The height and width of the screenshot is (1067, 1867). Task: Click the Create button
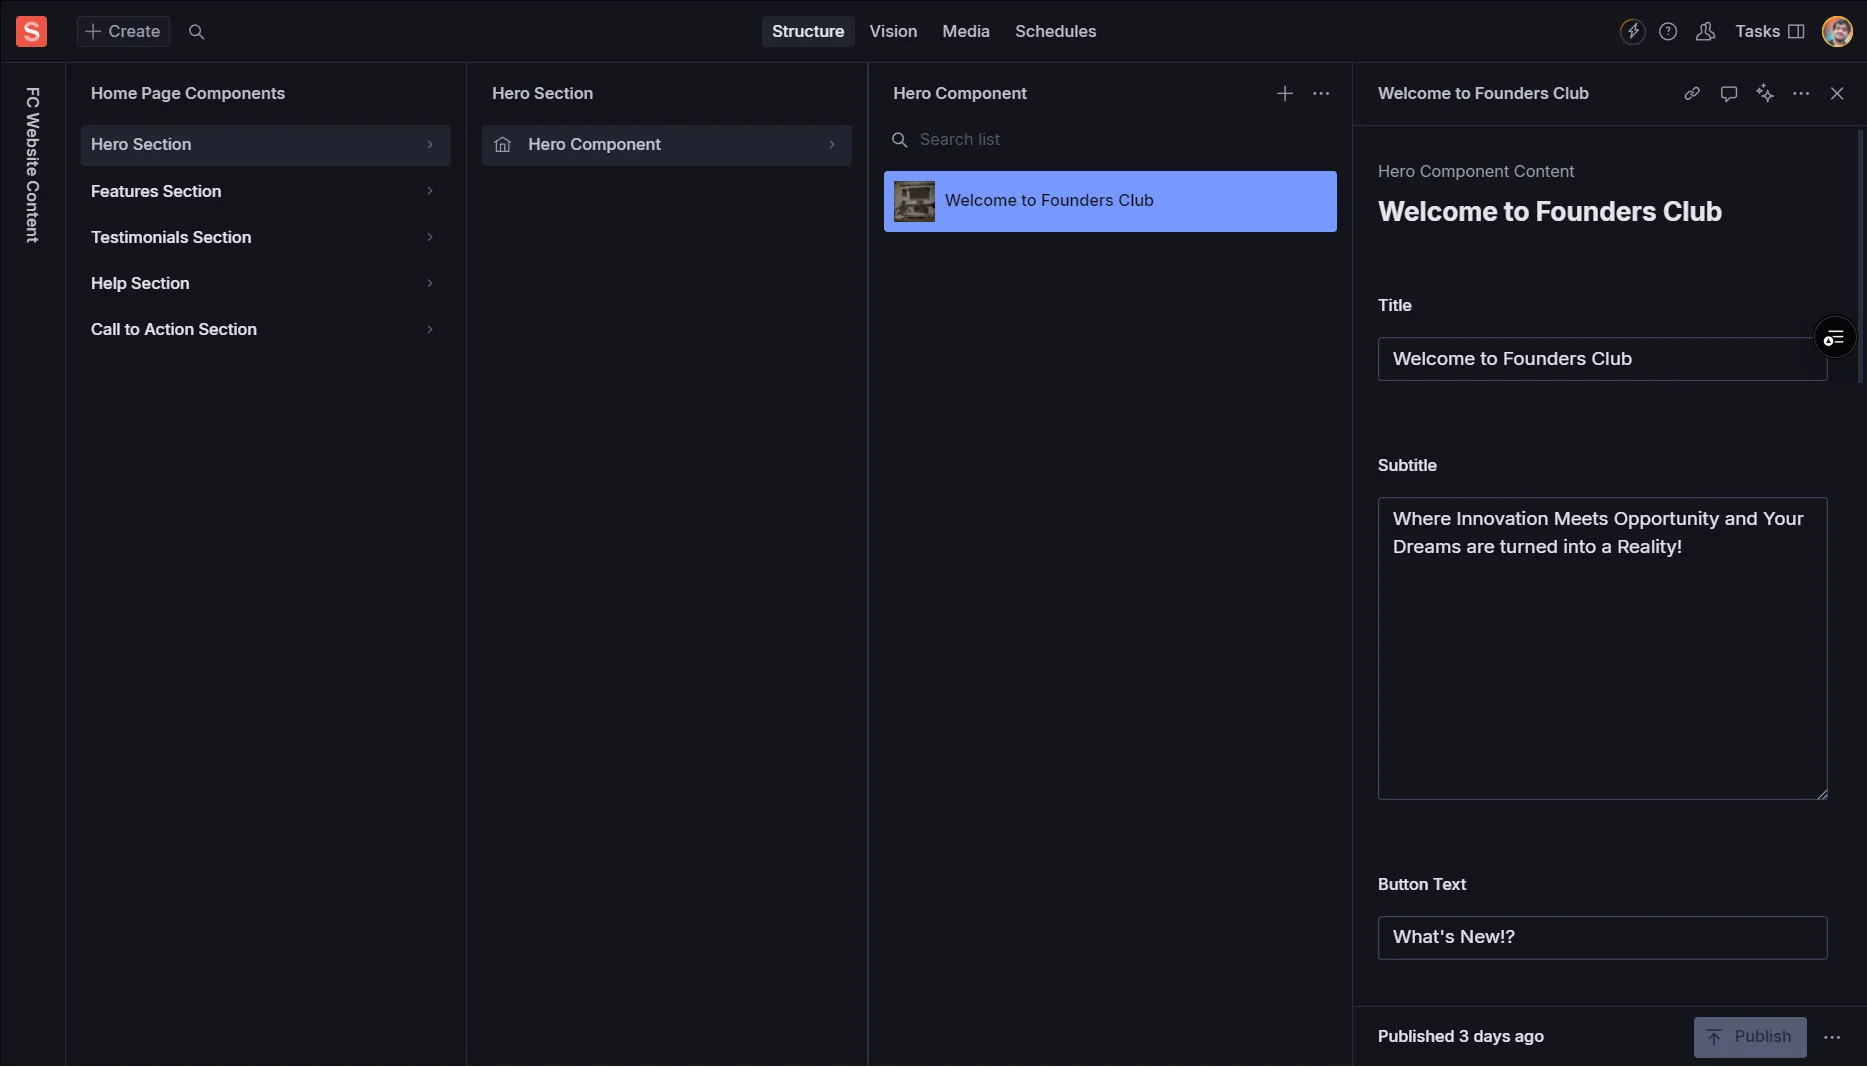click(123, 32)
